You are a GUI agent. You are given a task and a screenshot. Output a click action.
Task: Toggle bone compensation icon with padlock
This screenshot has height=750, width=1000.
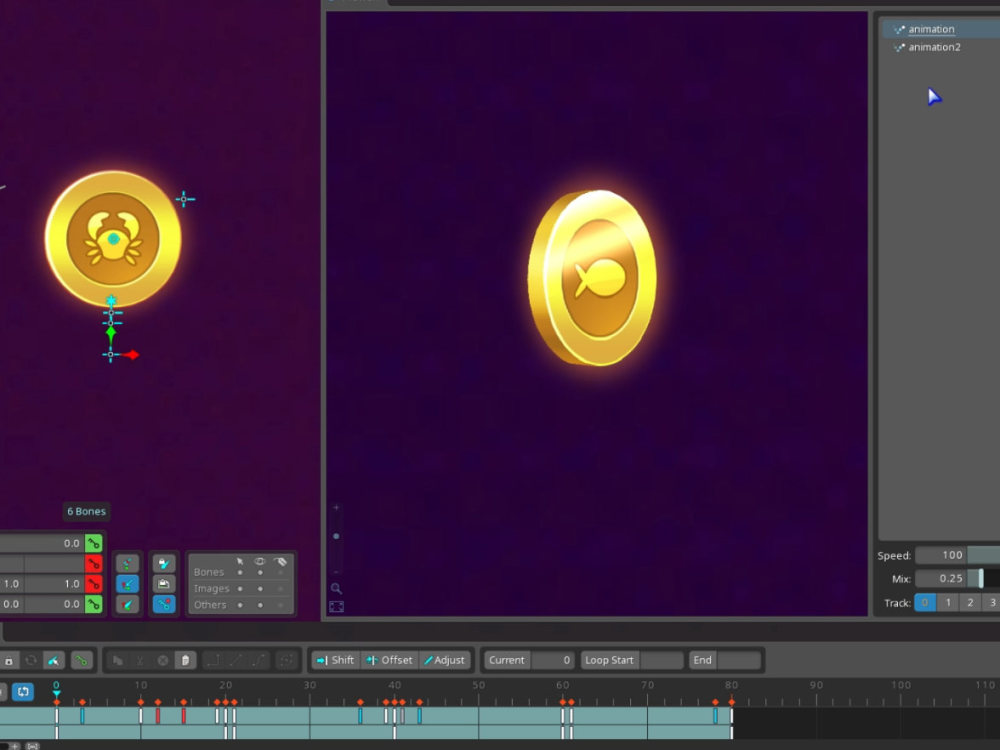(164, 564)
